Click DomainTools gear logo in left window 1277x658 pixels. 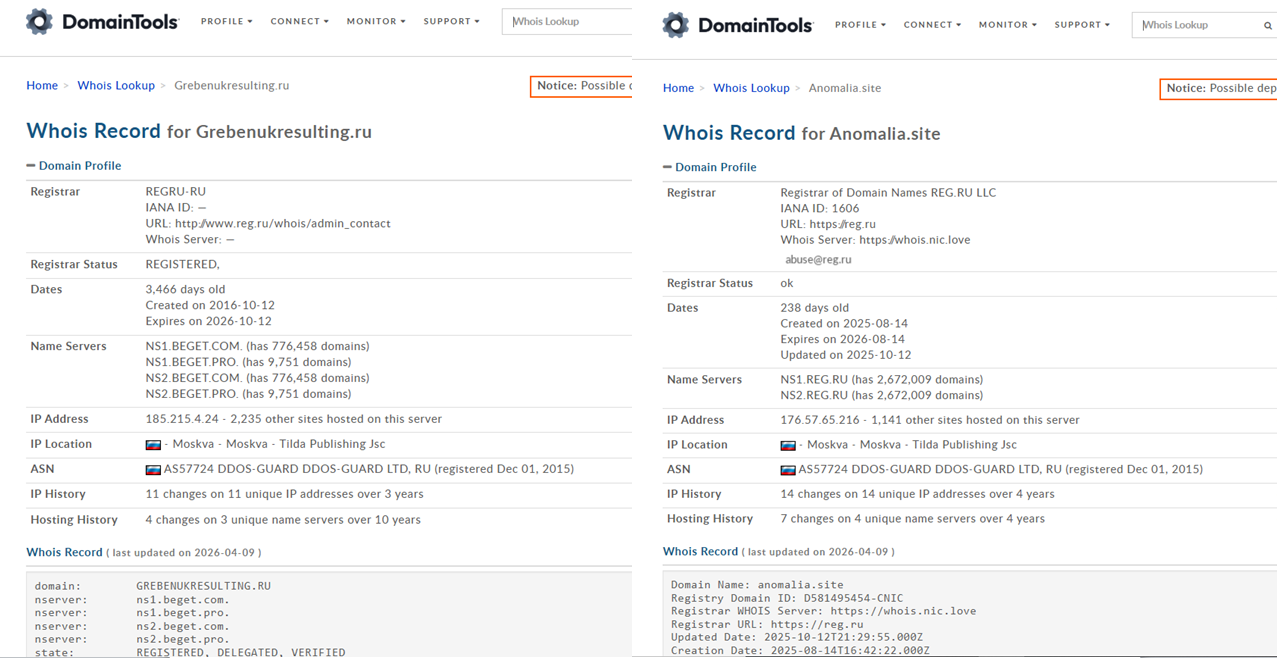click(x=39, y=21)
